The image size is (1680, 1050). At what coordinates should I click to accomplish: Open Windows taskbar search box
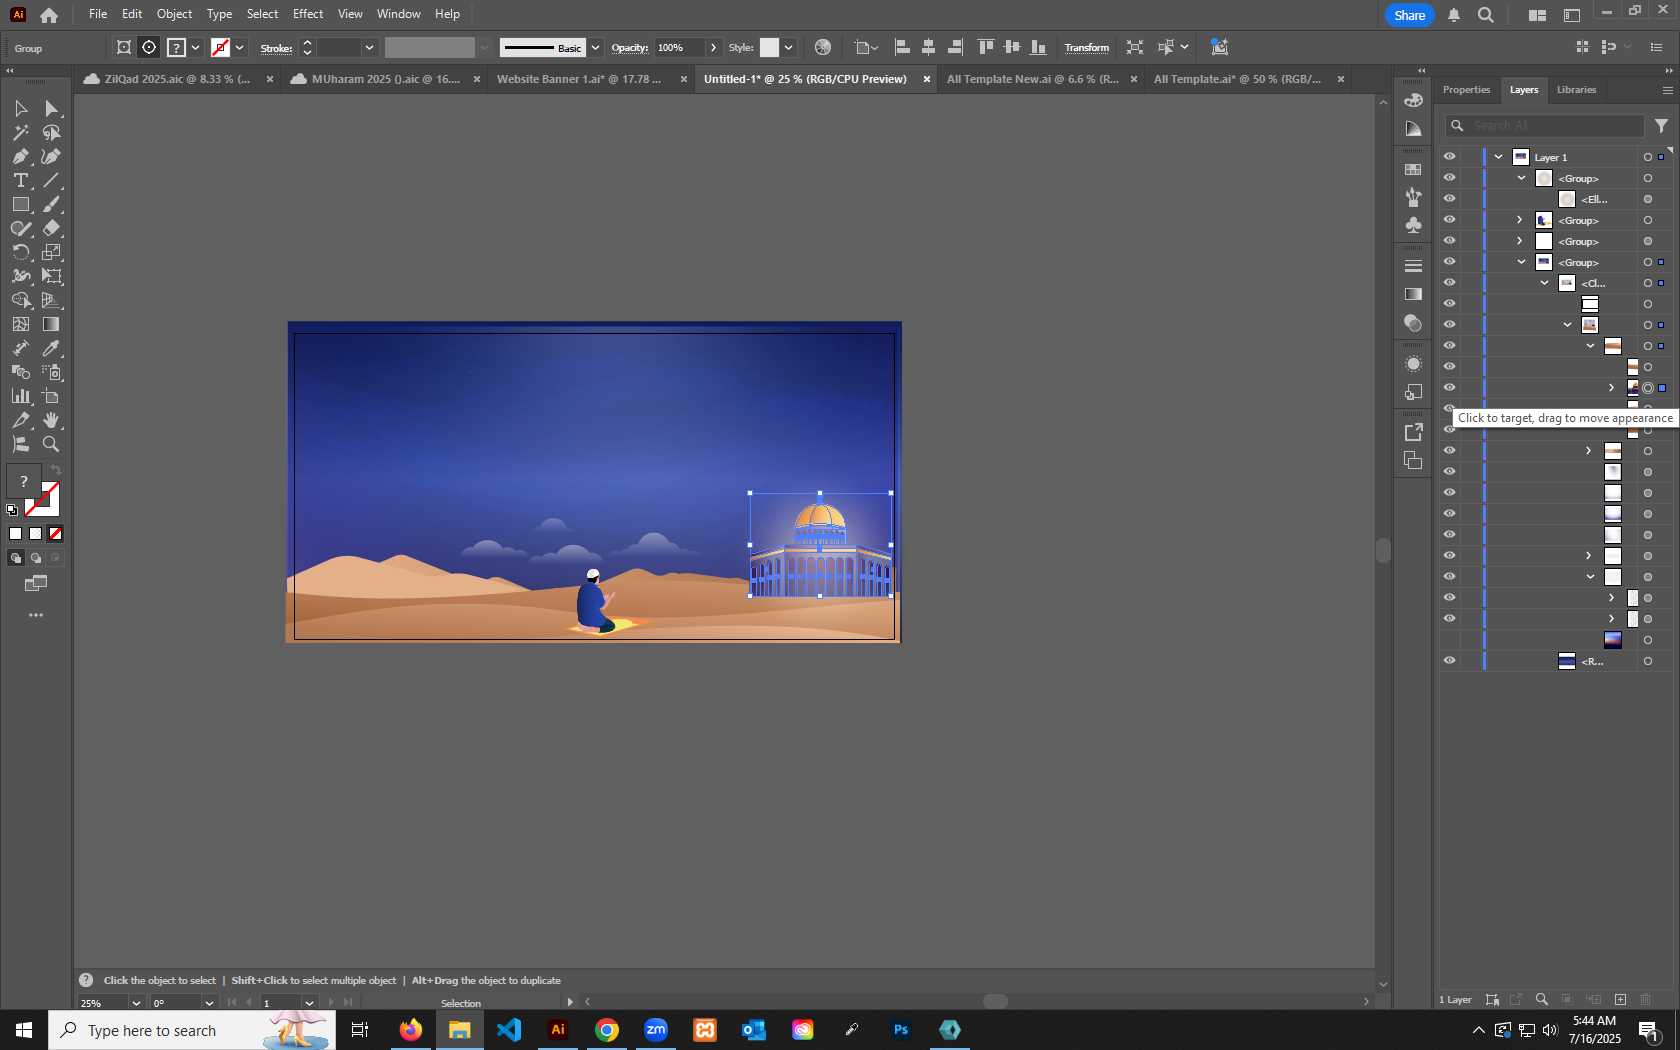(x=192, y=1030)
